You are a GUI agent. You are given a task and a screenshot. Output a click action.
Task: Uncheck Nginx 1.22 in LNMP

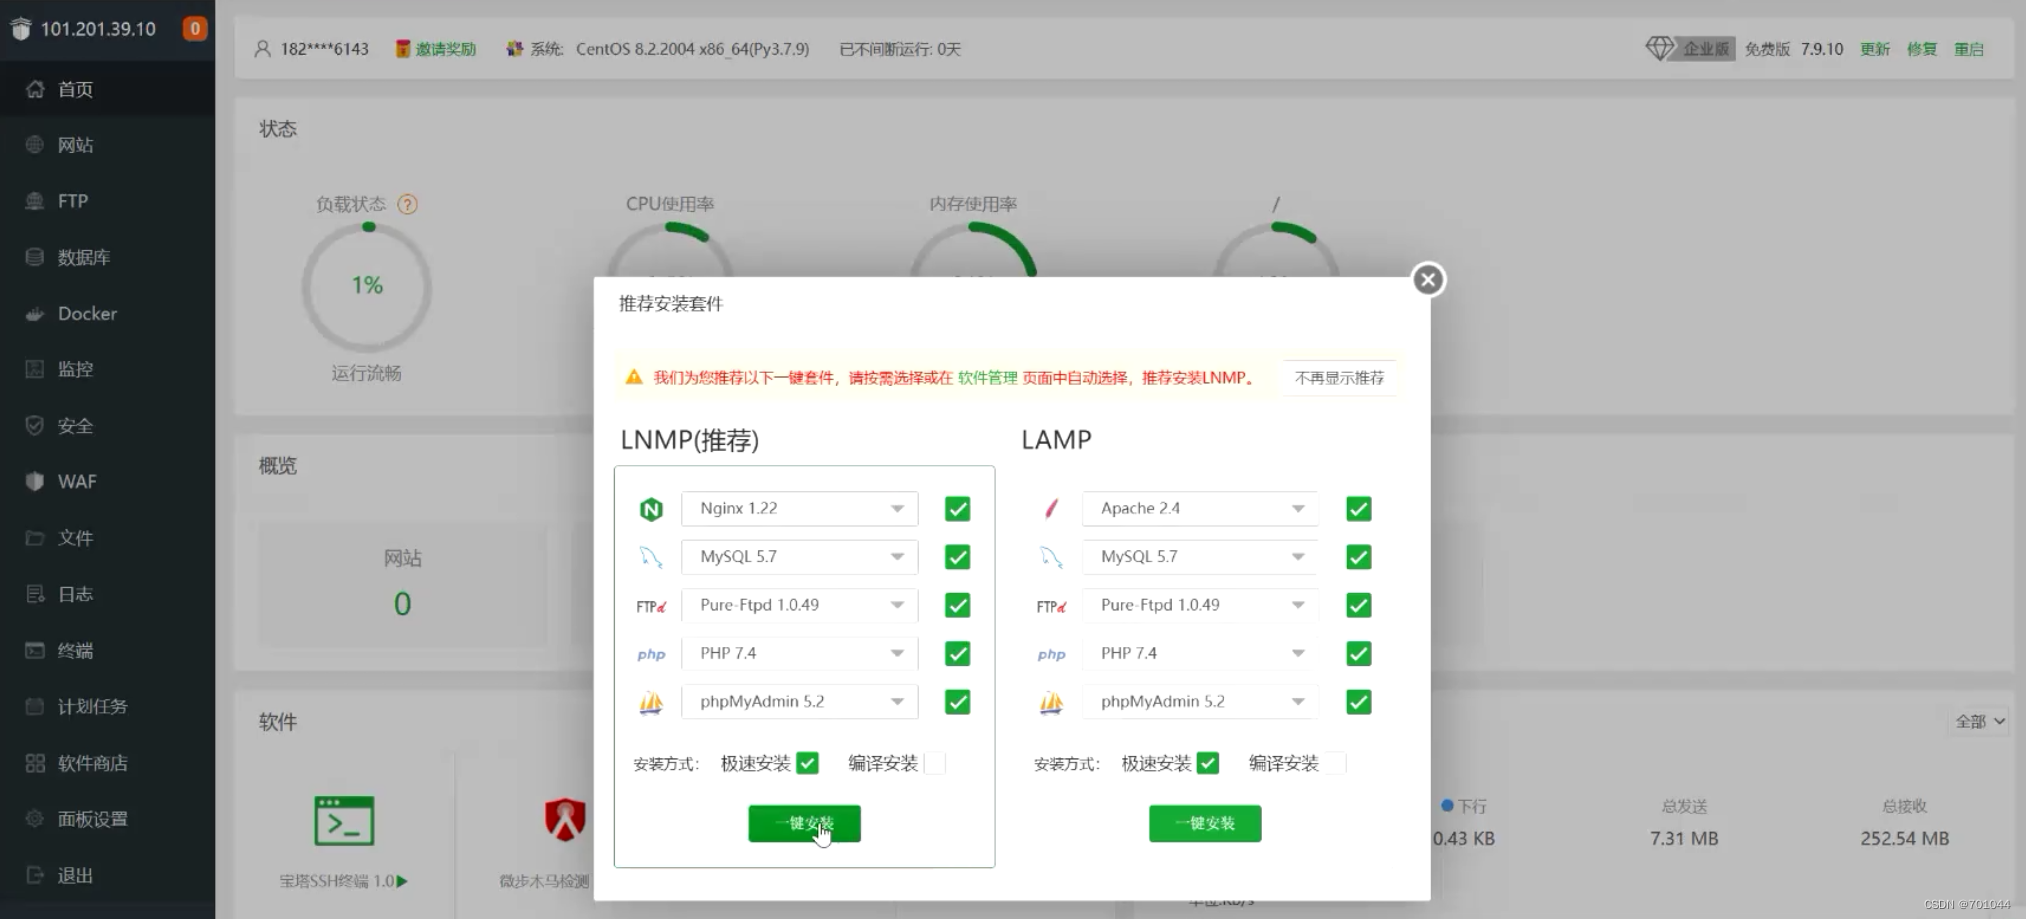click(x=957, y=509)
